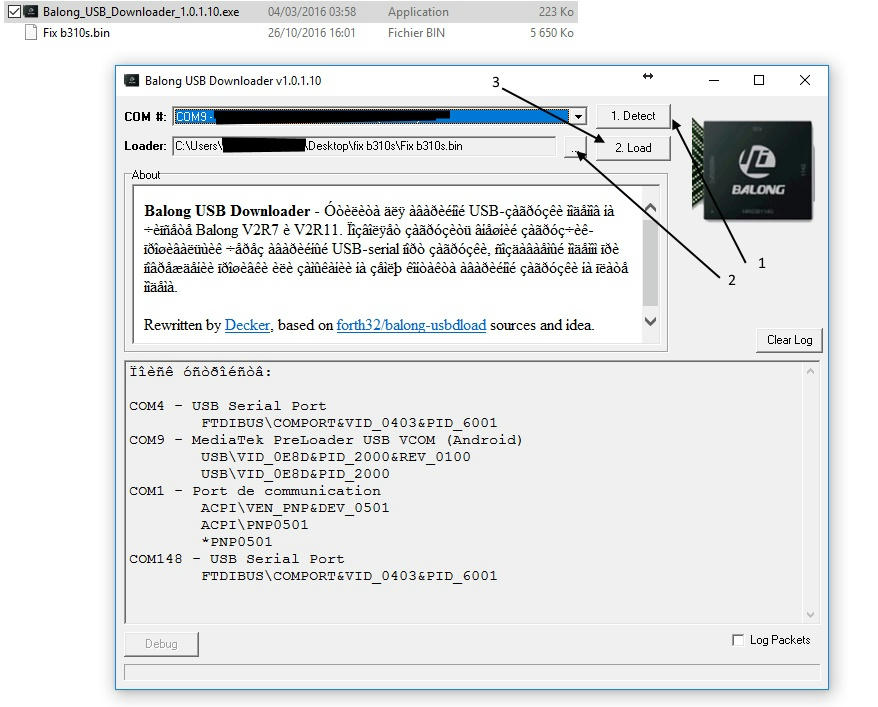The width and height of the screenshot is (878, 707).
Task: Click the About box scrollbar thumb
Action: (x=650, y=261)
